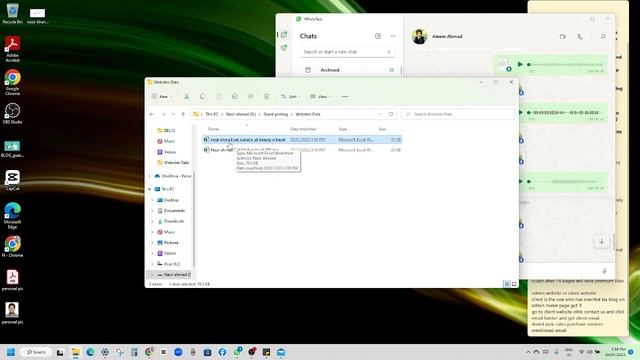Open the See more three-dots menu in Explorer
640x360 pixels.
pyautogui.click(x=345, y=97)
